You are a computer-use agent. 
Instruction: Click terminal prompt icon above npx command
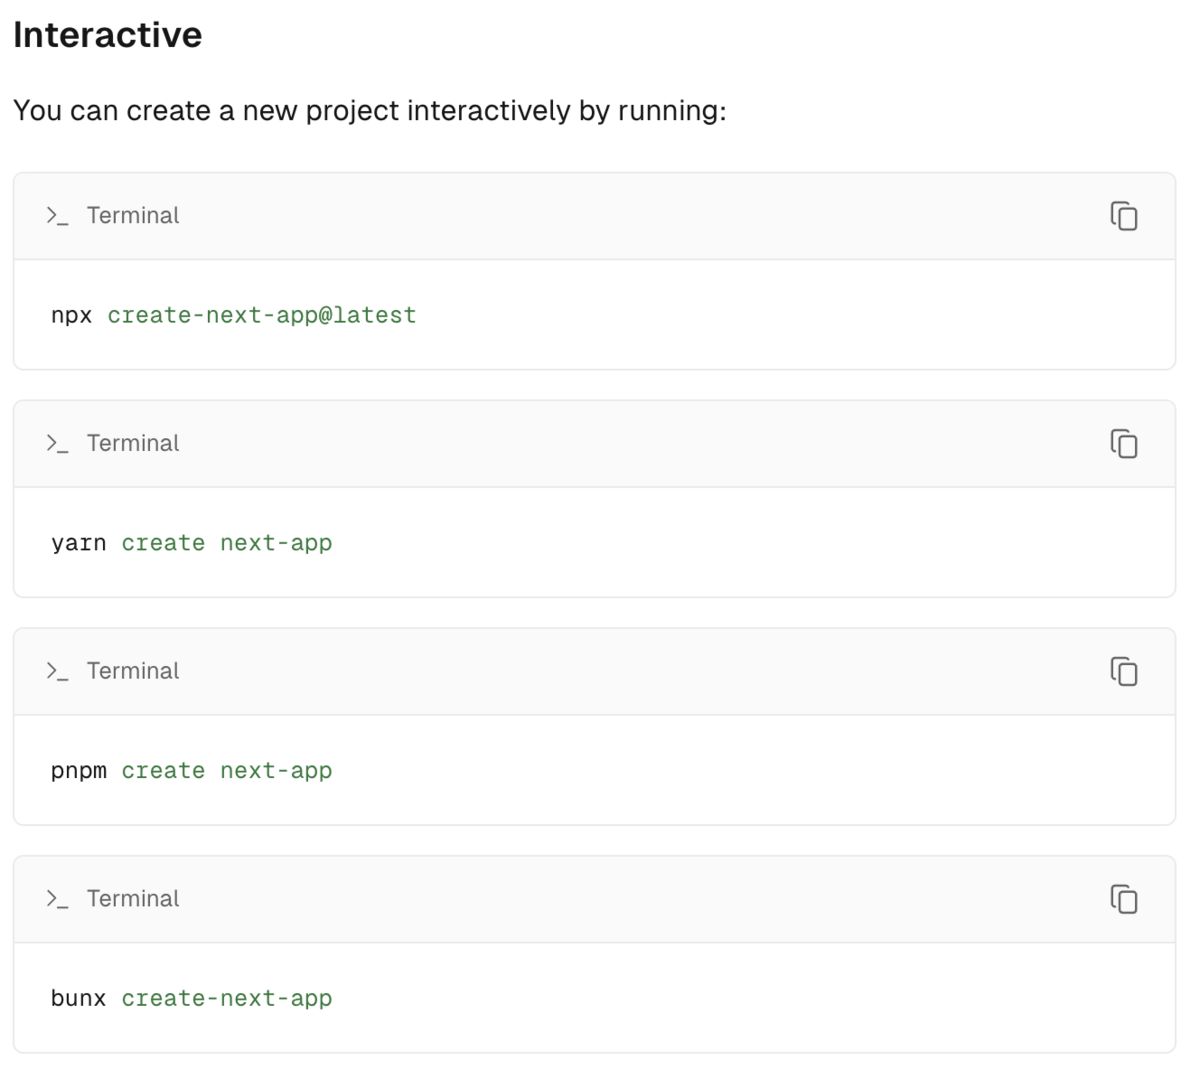tap(57, 216)
